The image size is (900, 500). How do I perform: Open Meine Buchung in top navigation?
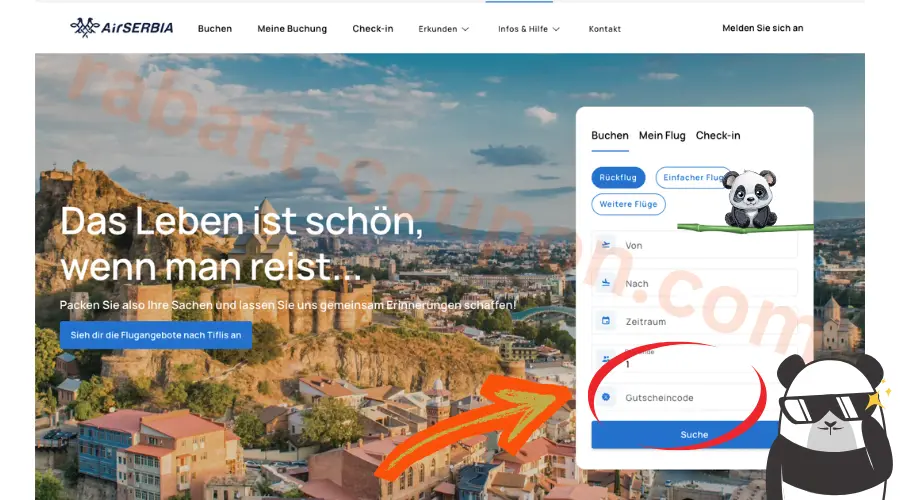coord(292,29)
